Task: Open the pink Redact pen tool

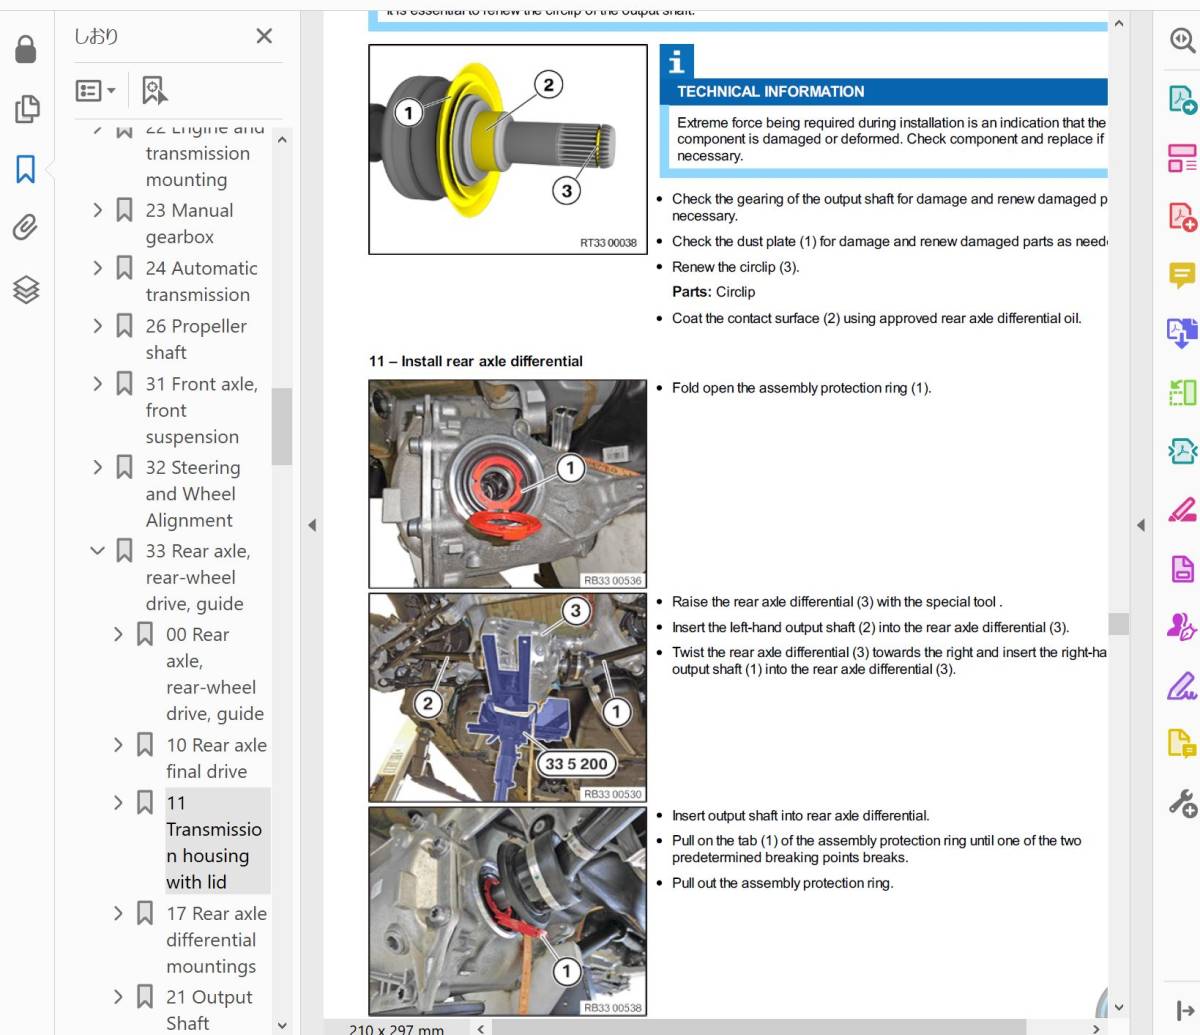Action: point(1182,510)
